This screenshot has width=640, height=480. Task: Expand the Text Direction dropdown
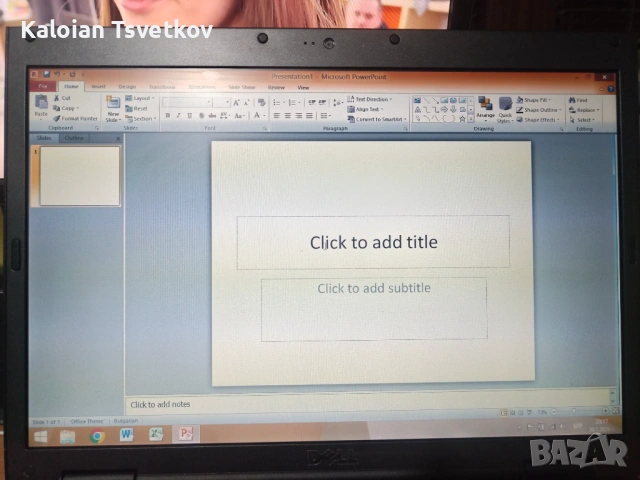(x=370, y=99)
